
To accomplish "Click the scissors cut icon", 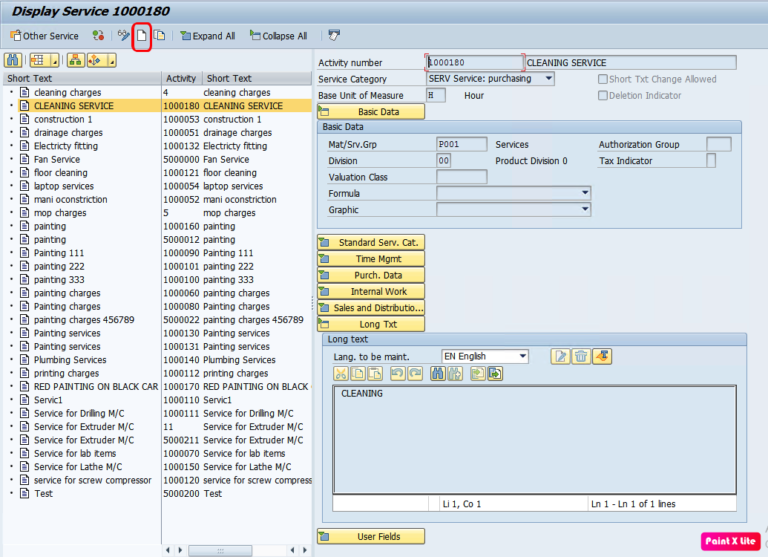I will pyautogui.click(x=340, y=374).
